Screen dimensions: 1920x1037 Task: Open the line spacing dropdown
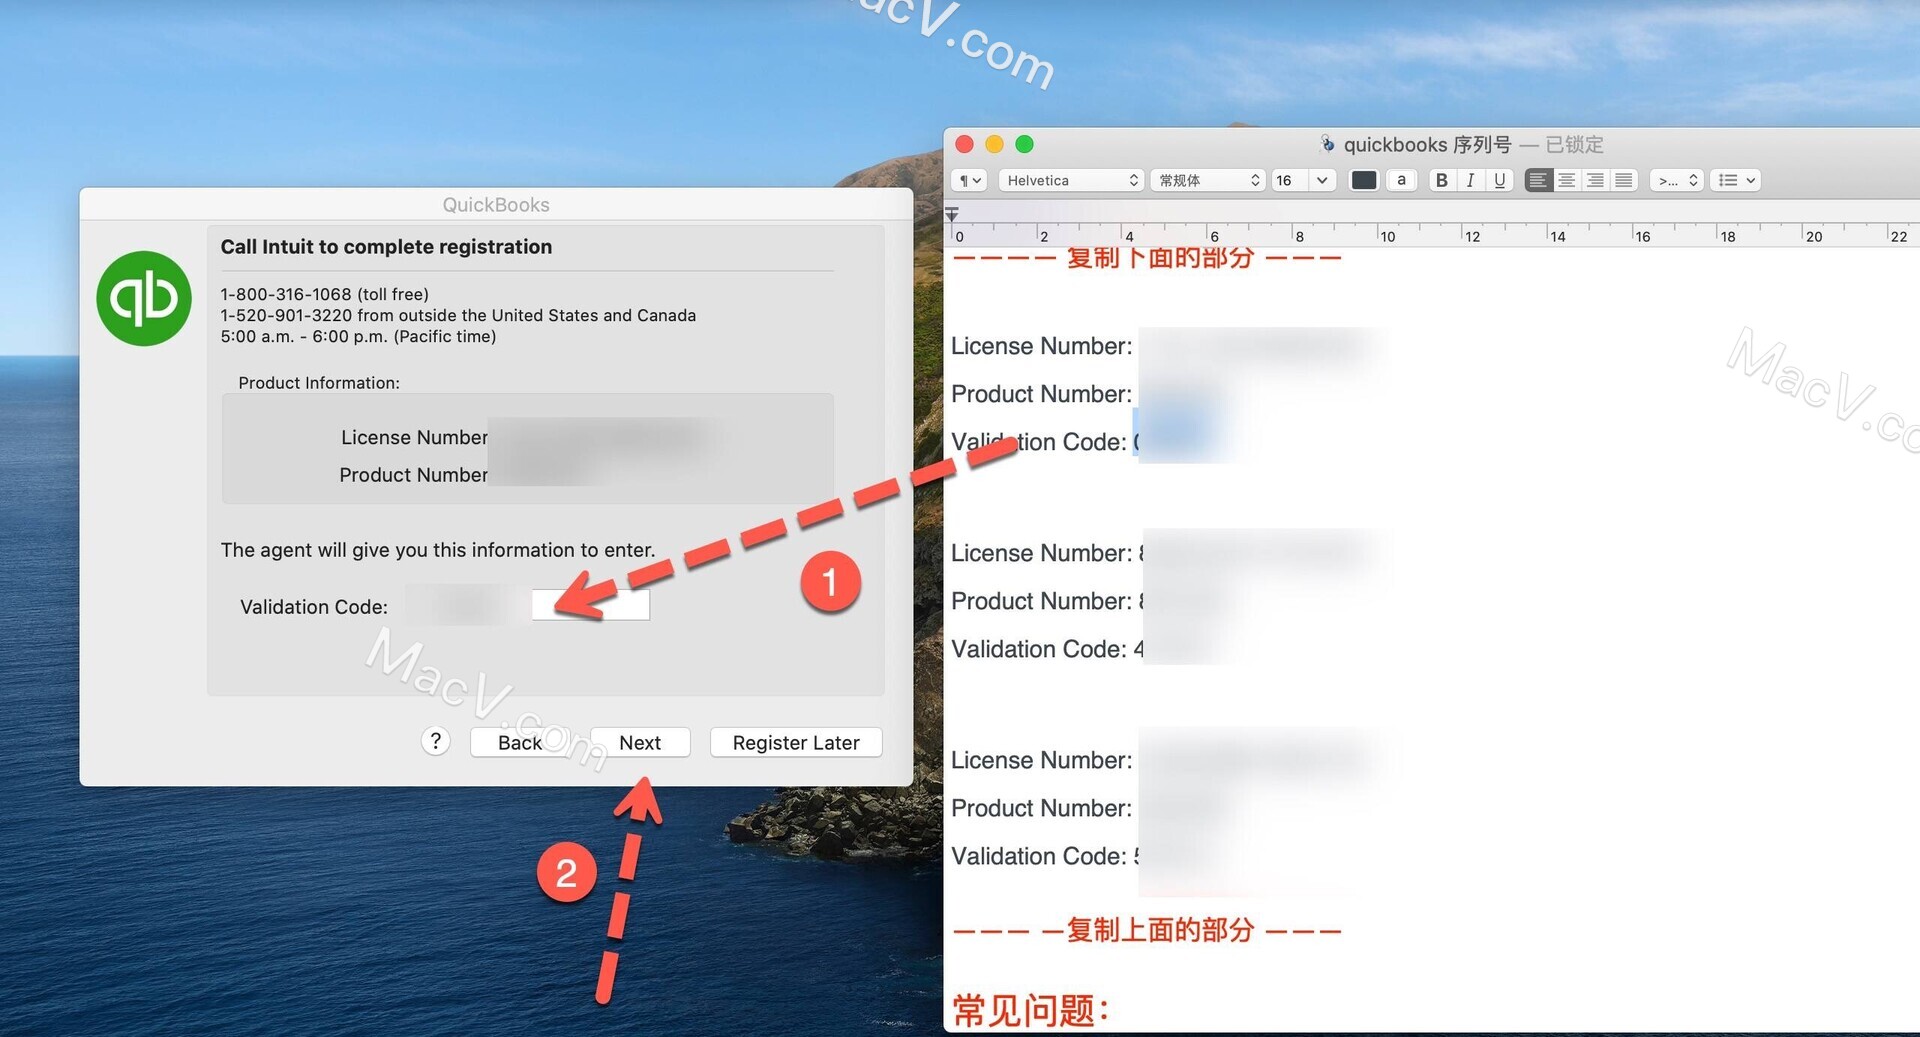click(1677, 180)
